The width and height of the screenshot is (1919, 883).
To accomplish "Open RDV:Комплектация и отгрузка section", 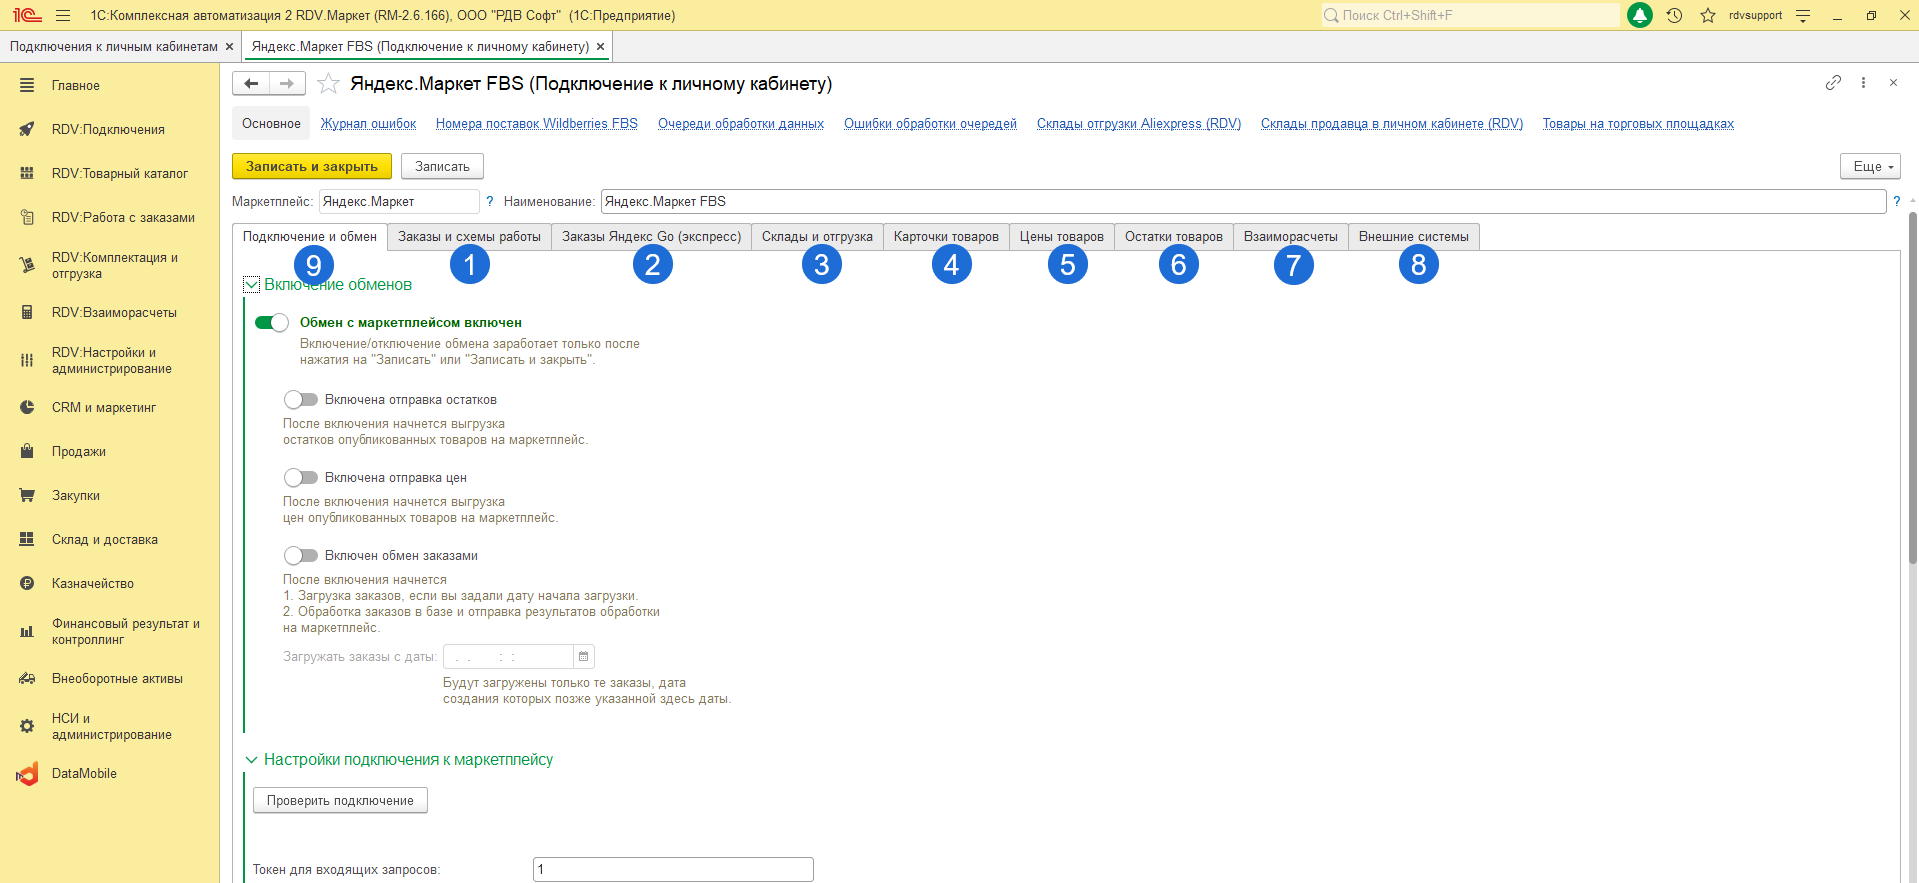I will pos(110,265).
